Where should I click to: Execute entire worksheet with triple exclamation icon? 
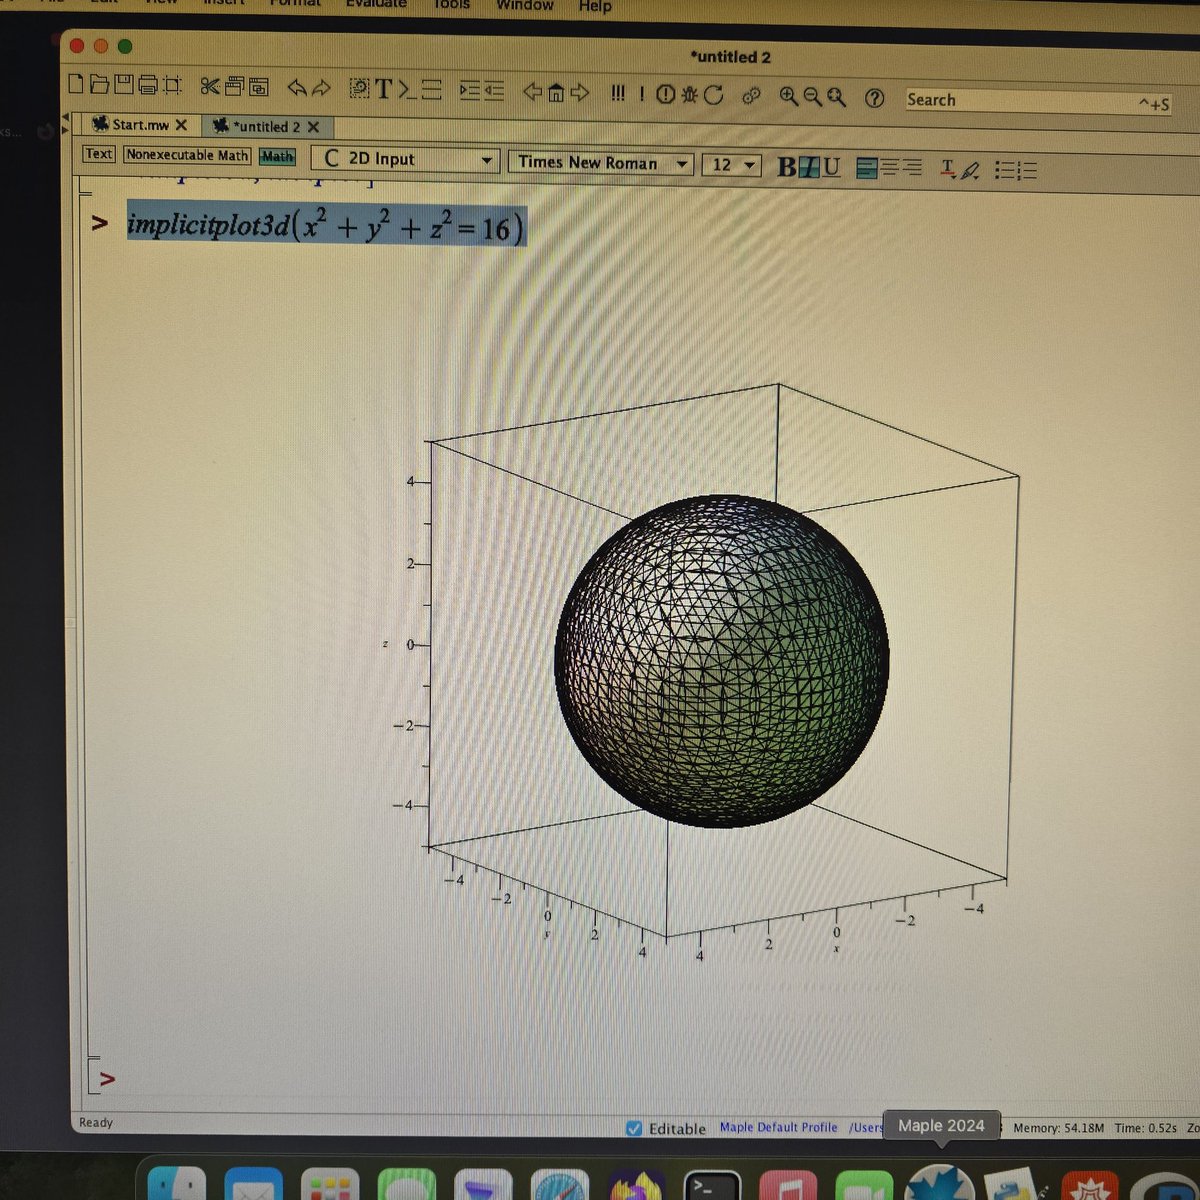tap(618, 93)
